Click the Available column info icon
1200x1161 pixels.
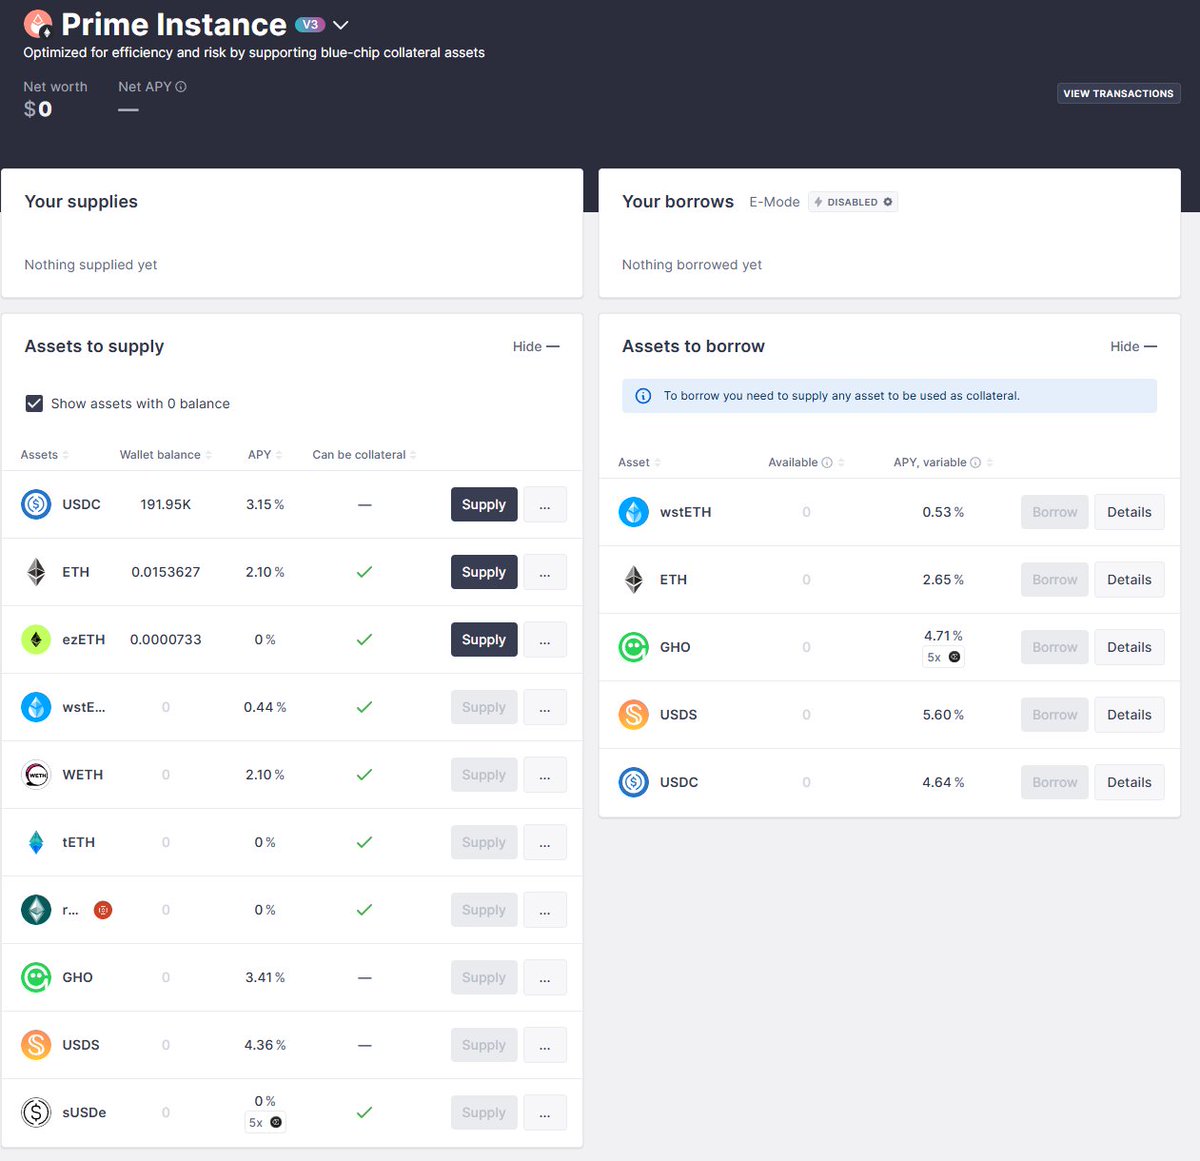pyautogui.click(x=827, y=462)
